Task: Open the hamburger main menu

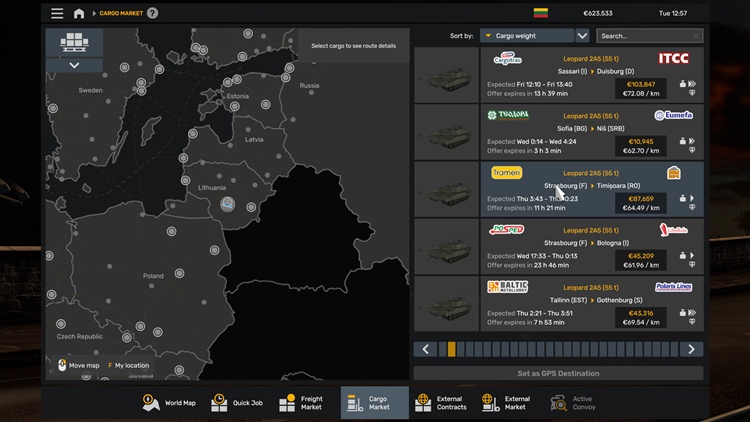Action: tap(57, 14)
